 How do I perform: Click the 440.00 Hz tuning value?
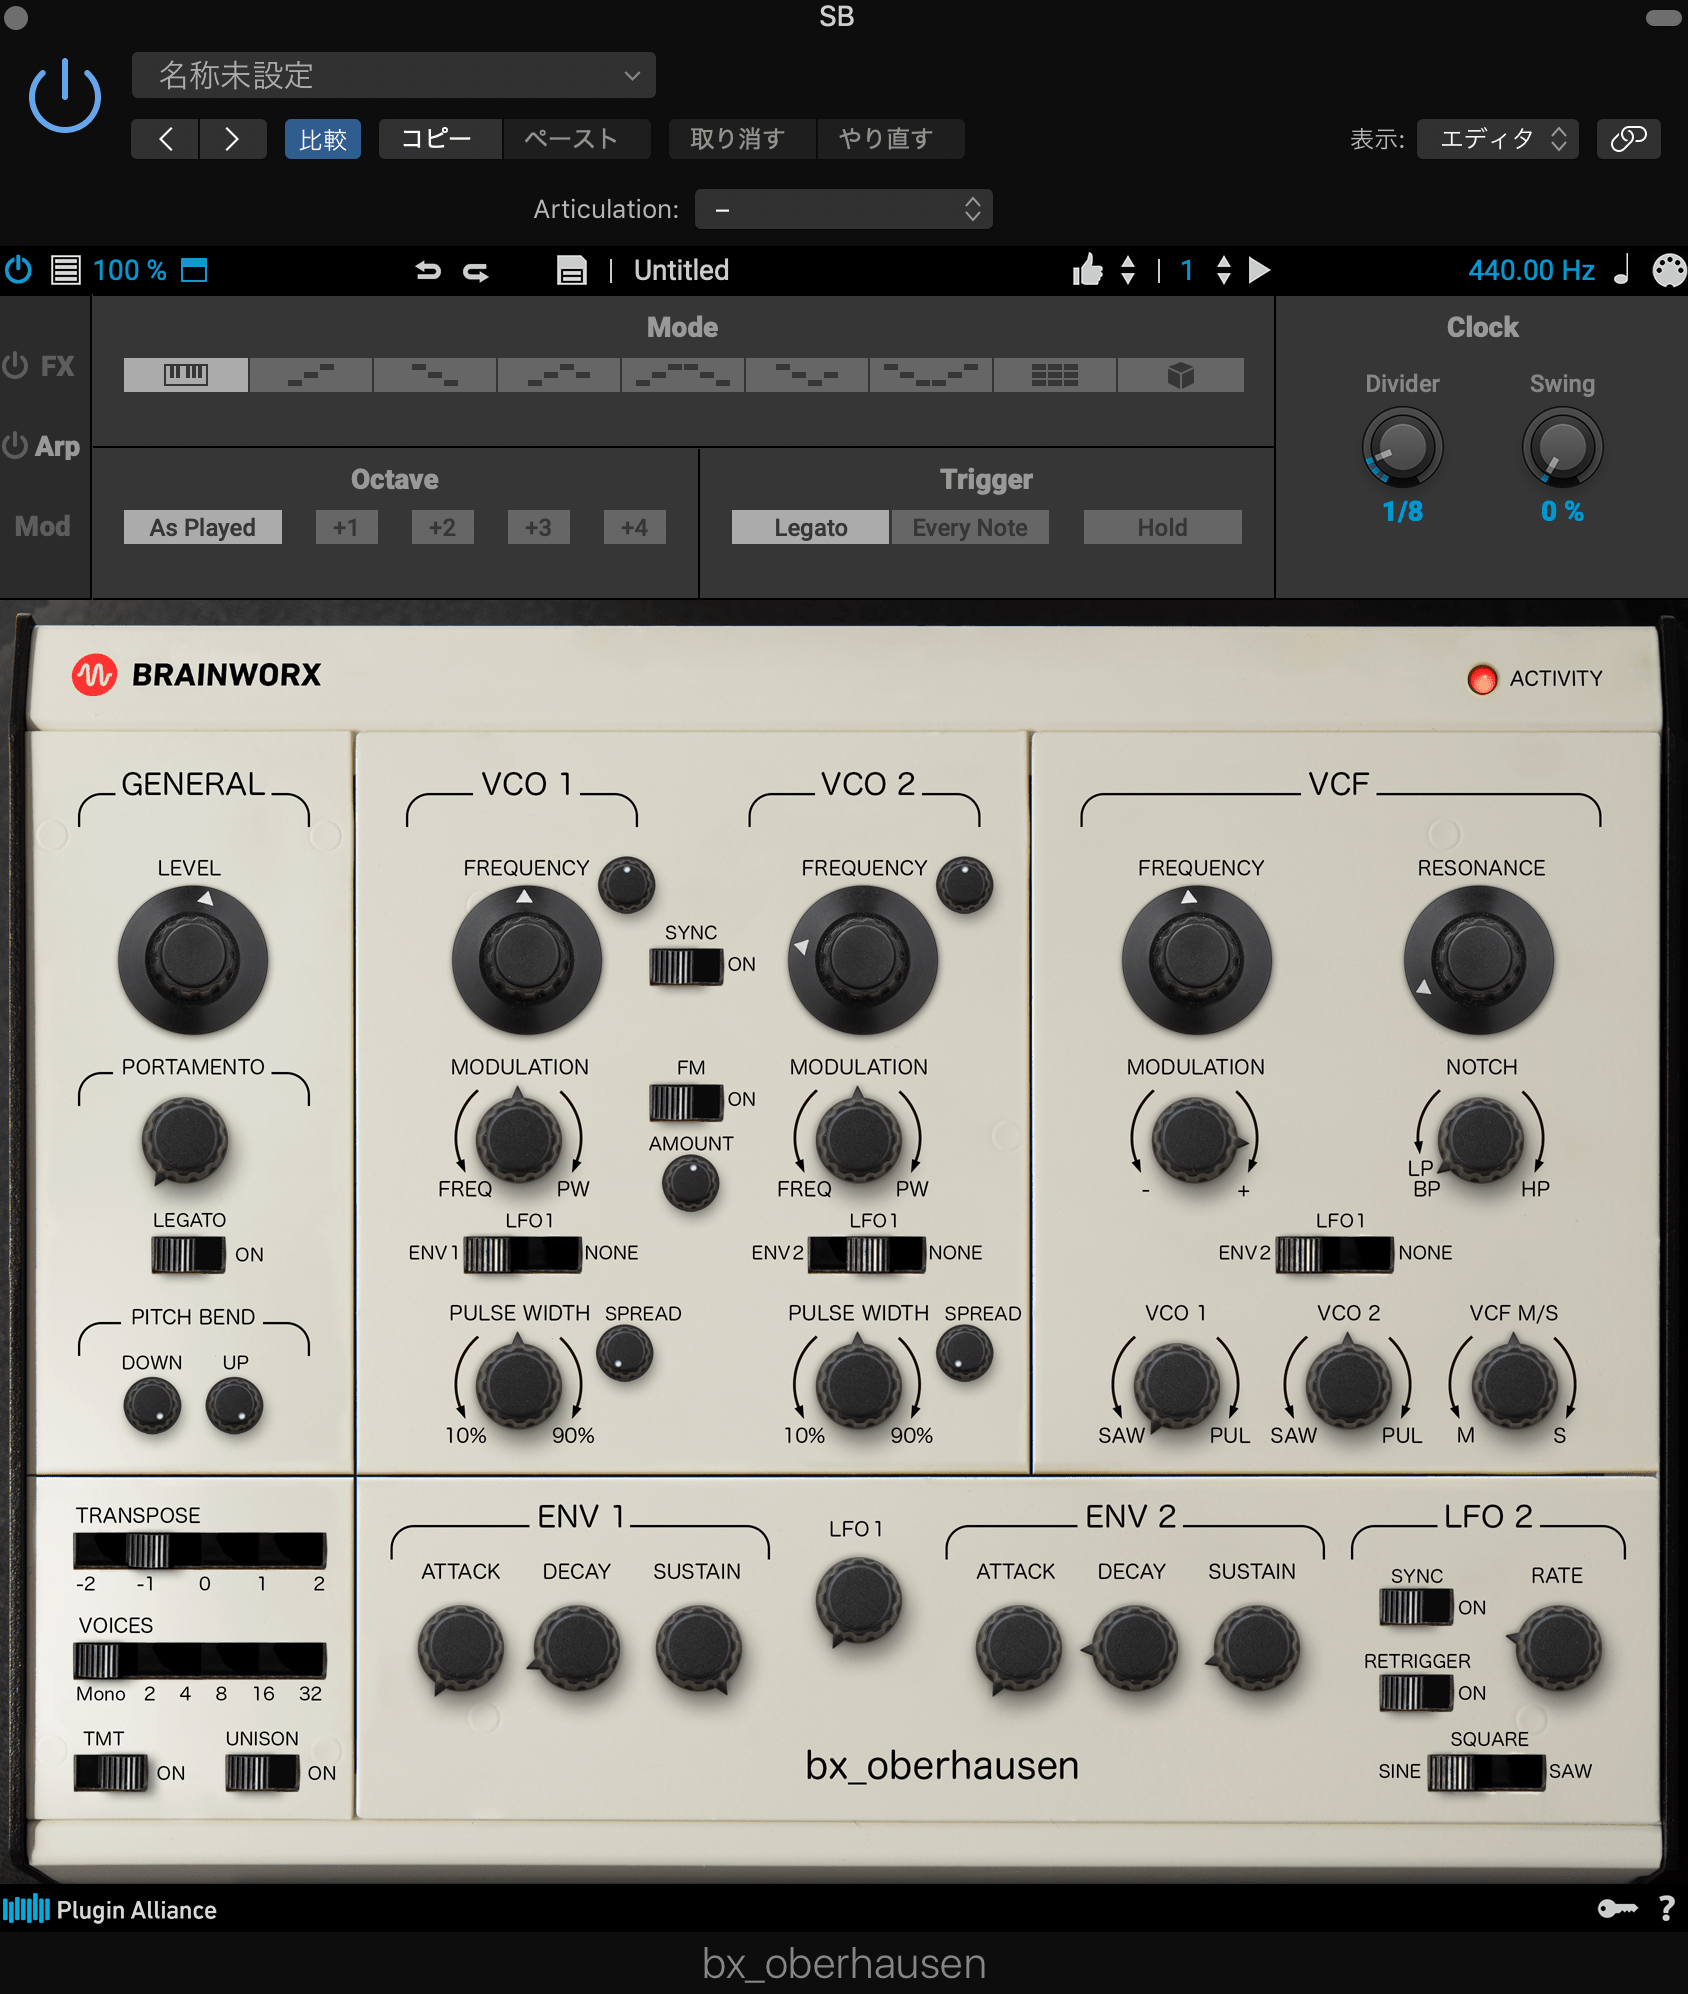tap(1531, 270)
